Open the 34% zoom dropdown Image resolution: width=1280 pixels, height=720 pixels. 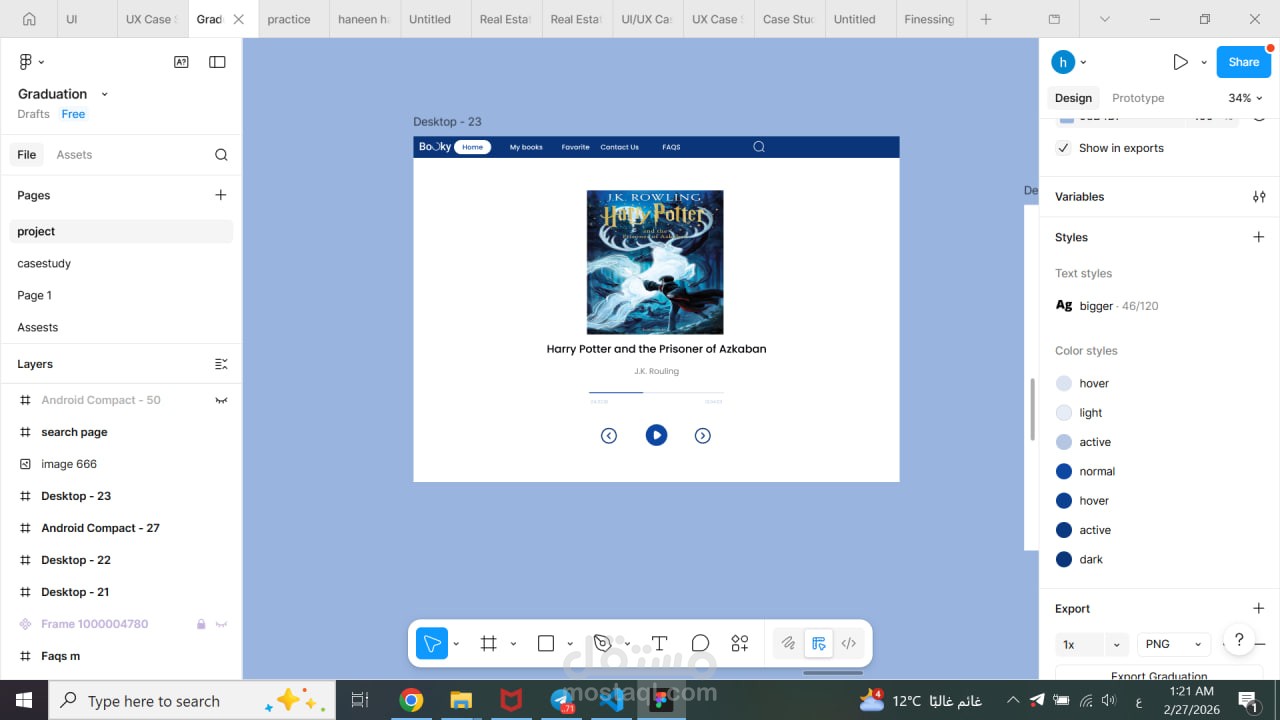(1245, 98)
